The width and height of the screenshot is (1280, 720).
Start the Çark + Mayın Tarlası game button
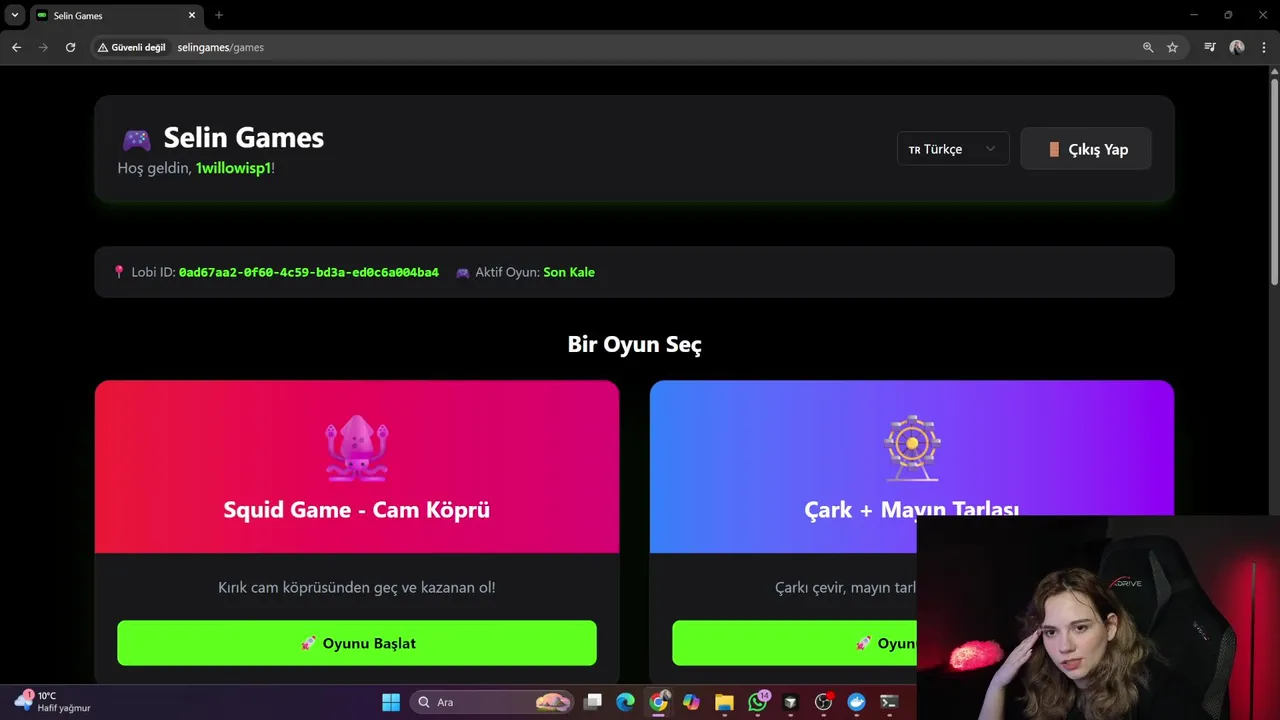[794, 643]
